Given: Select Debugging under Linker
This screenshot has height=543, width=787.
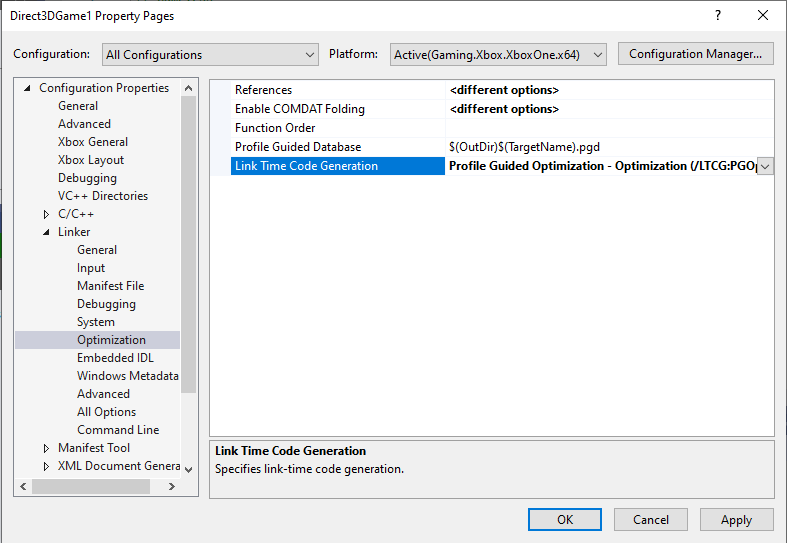Looking at the screenshot, I should click(x=106, y=304).
